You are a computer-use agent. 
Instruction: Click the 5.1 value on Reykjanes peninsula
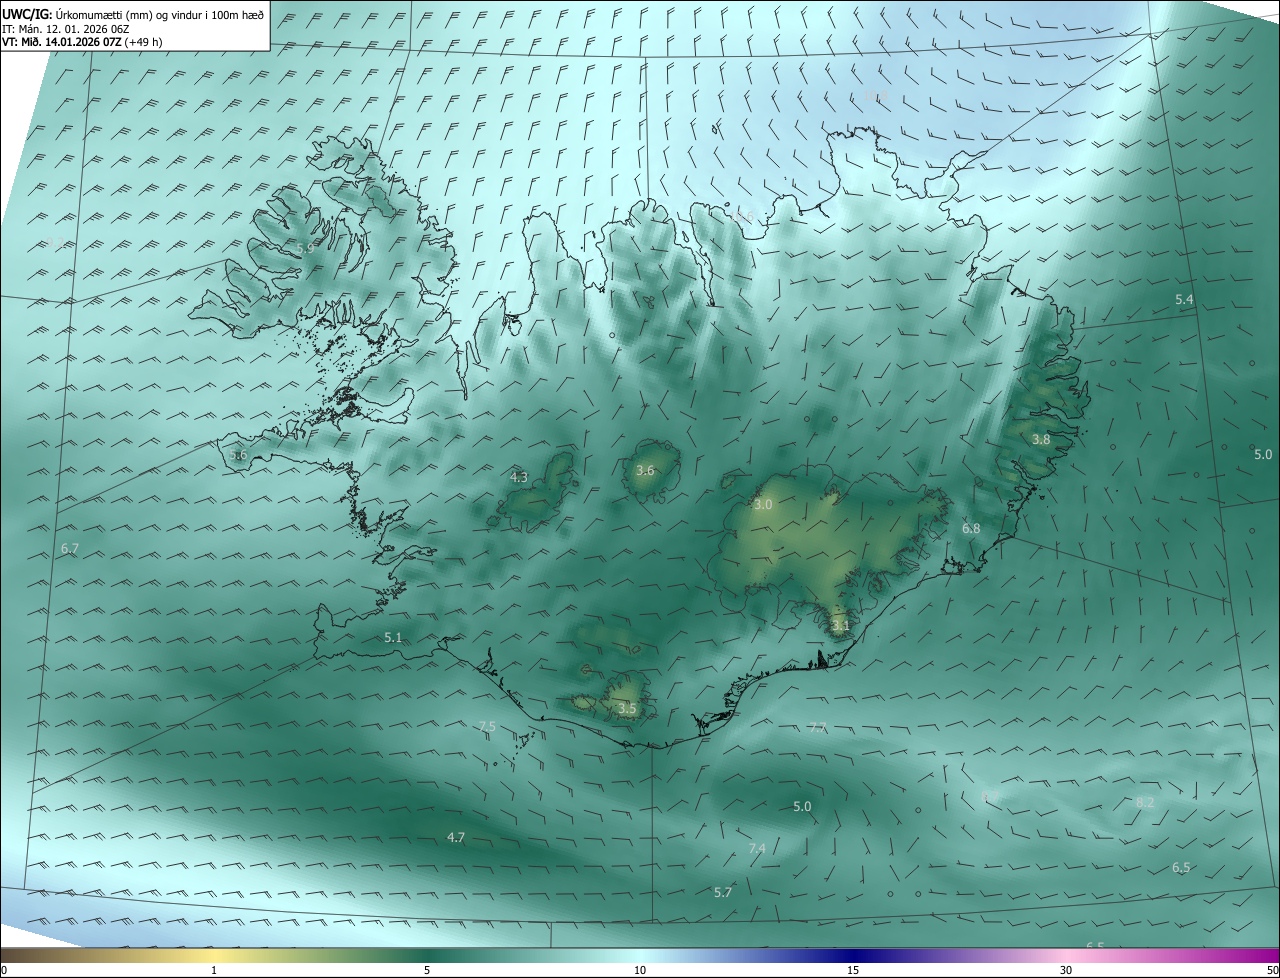click(393, 637)
